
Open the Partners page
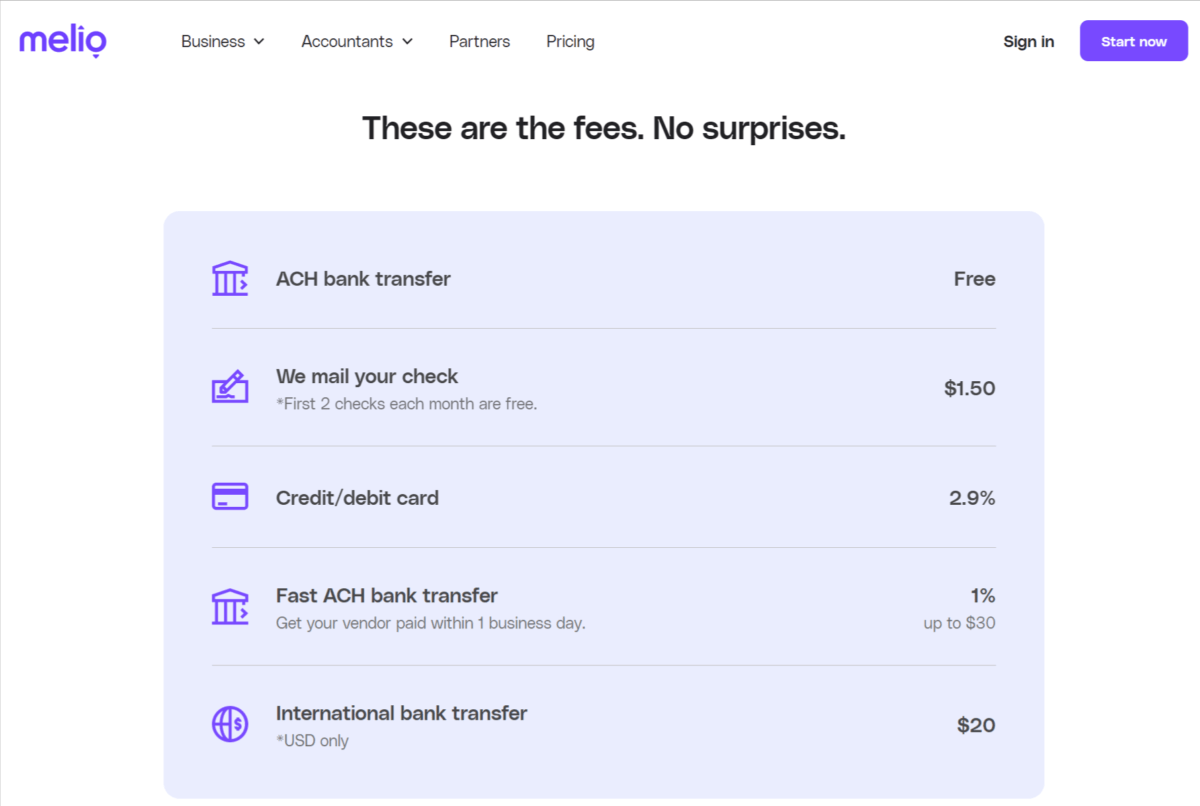tap(479, 41)
